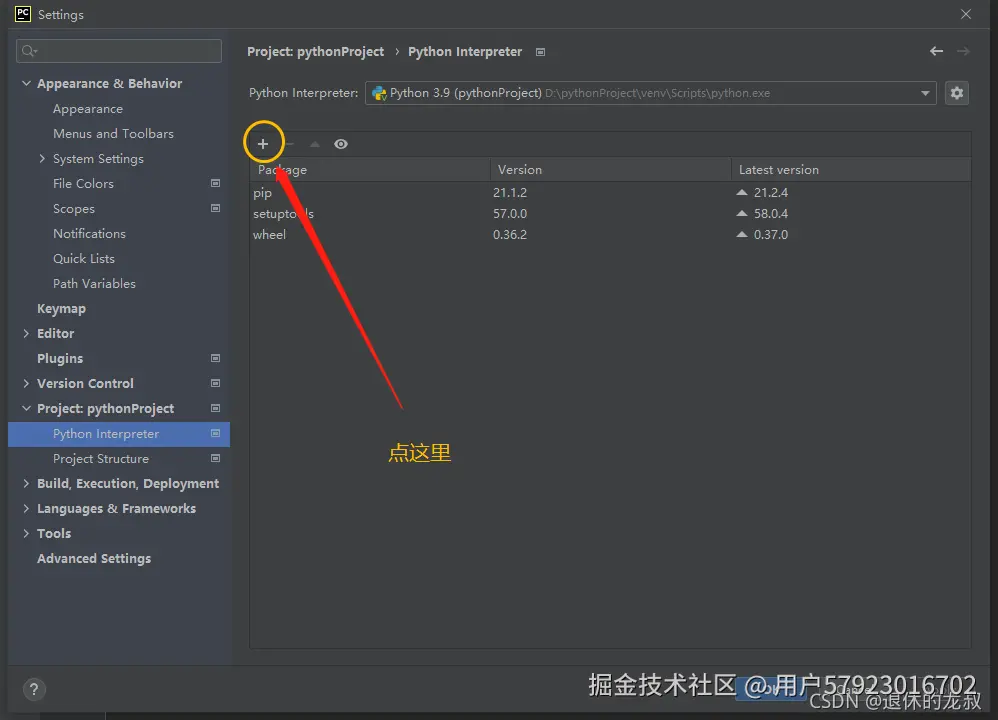Image resolution: width=998 pixels, height=720 pixels.
Task: Open Scopes settings page
Action: pos(74,209)
